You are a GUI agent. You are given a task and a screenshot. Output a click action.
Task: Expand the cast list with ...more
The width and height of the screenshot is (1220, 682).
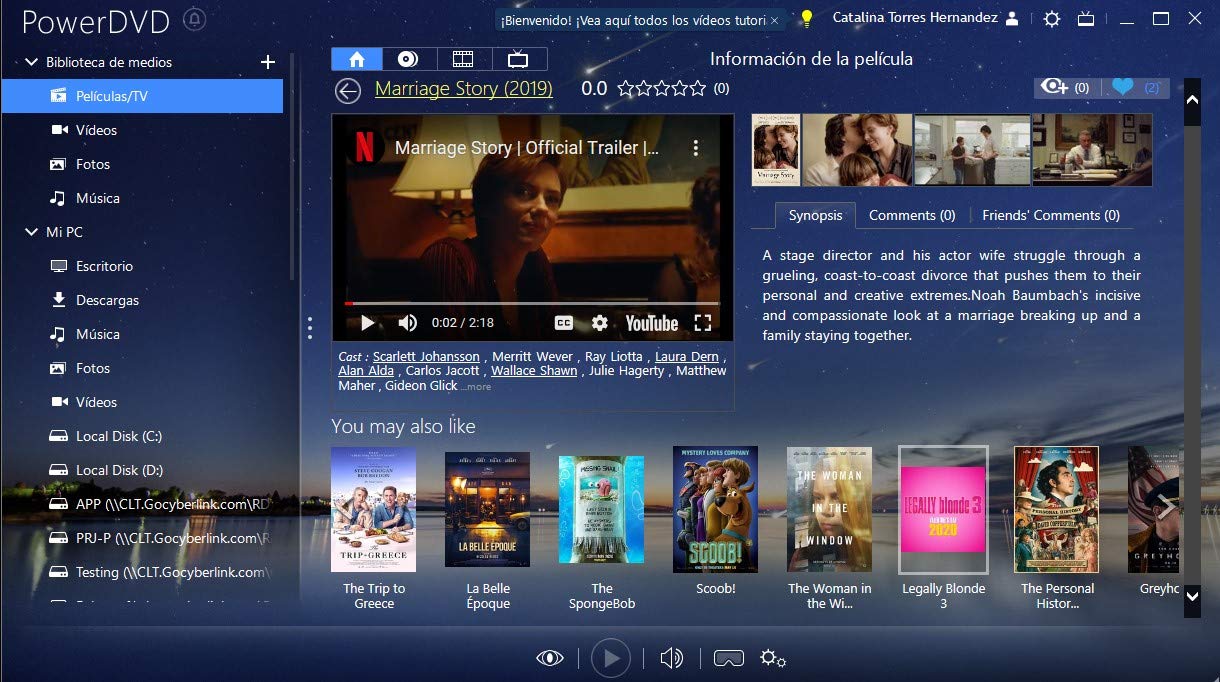tap(477, 387)
